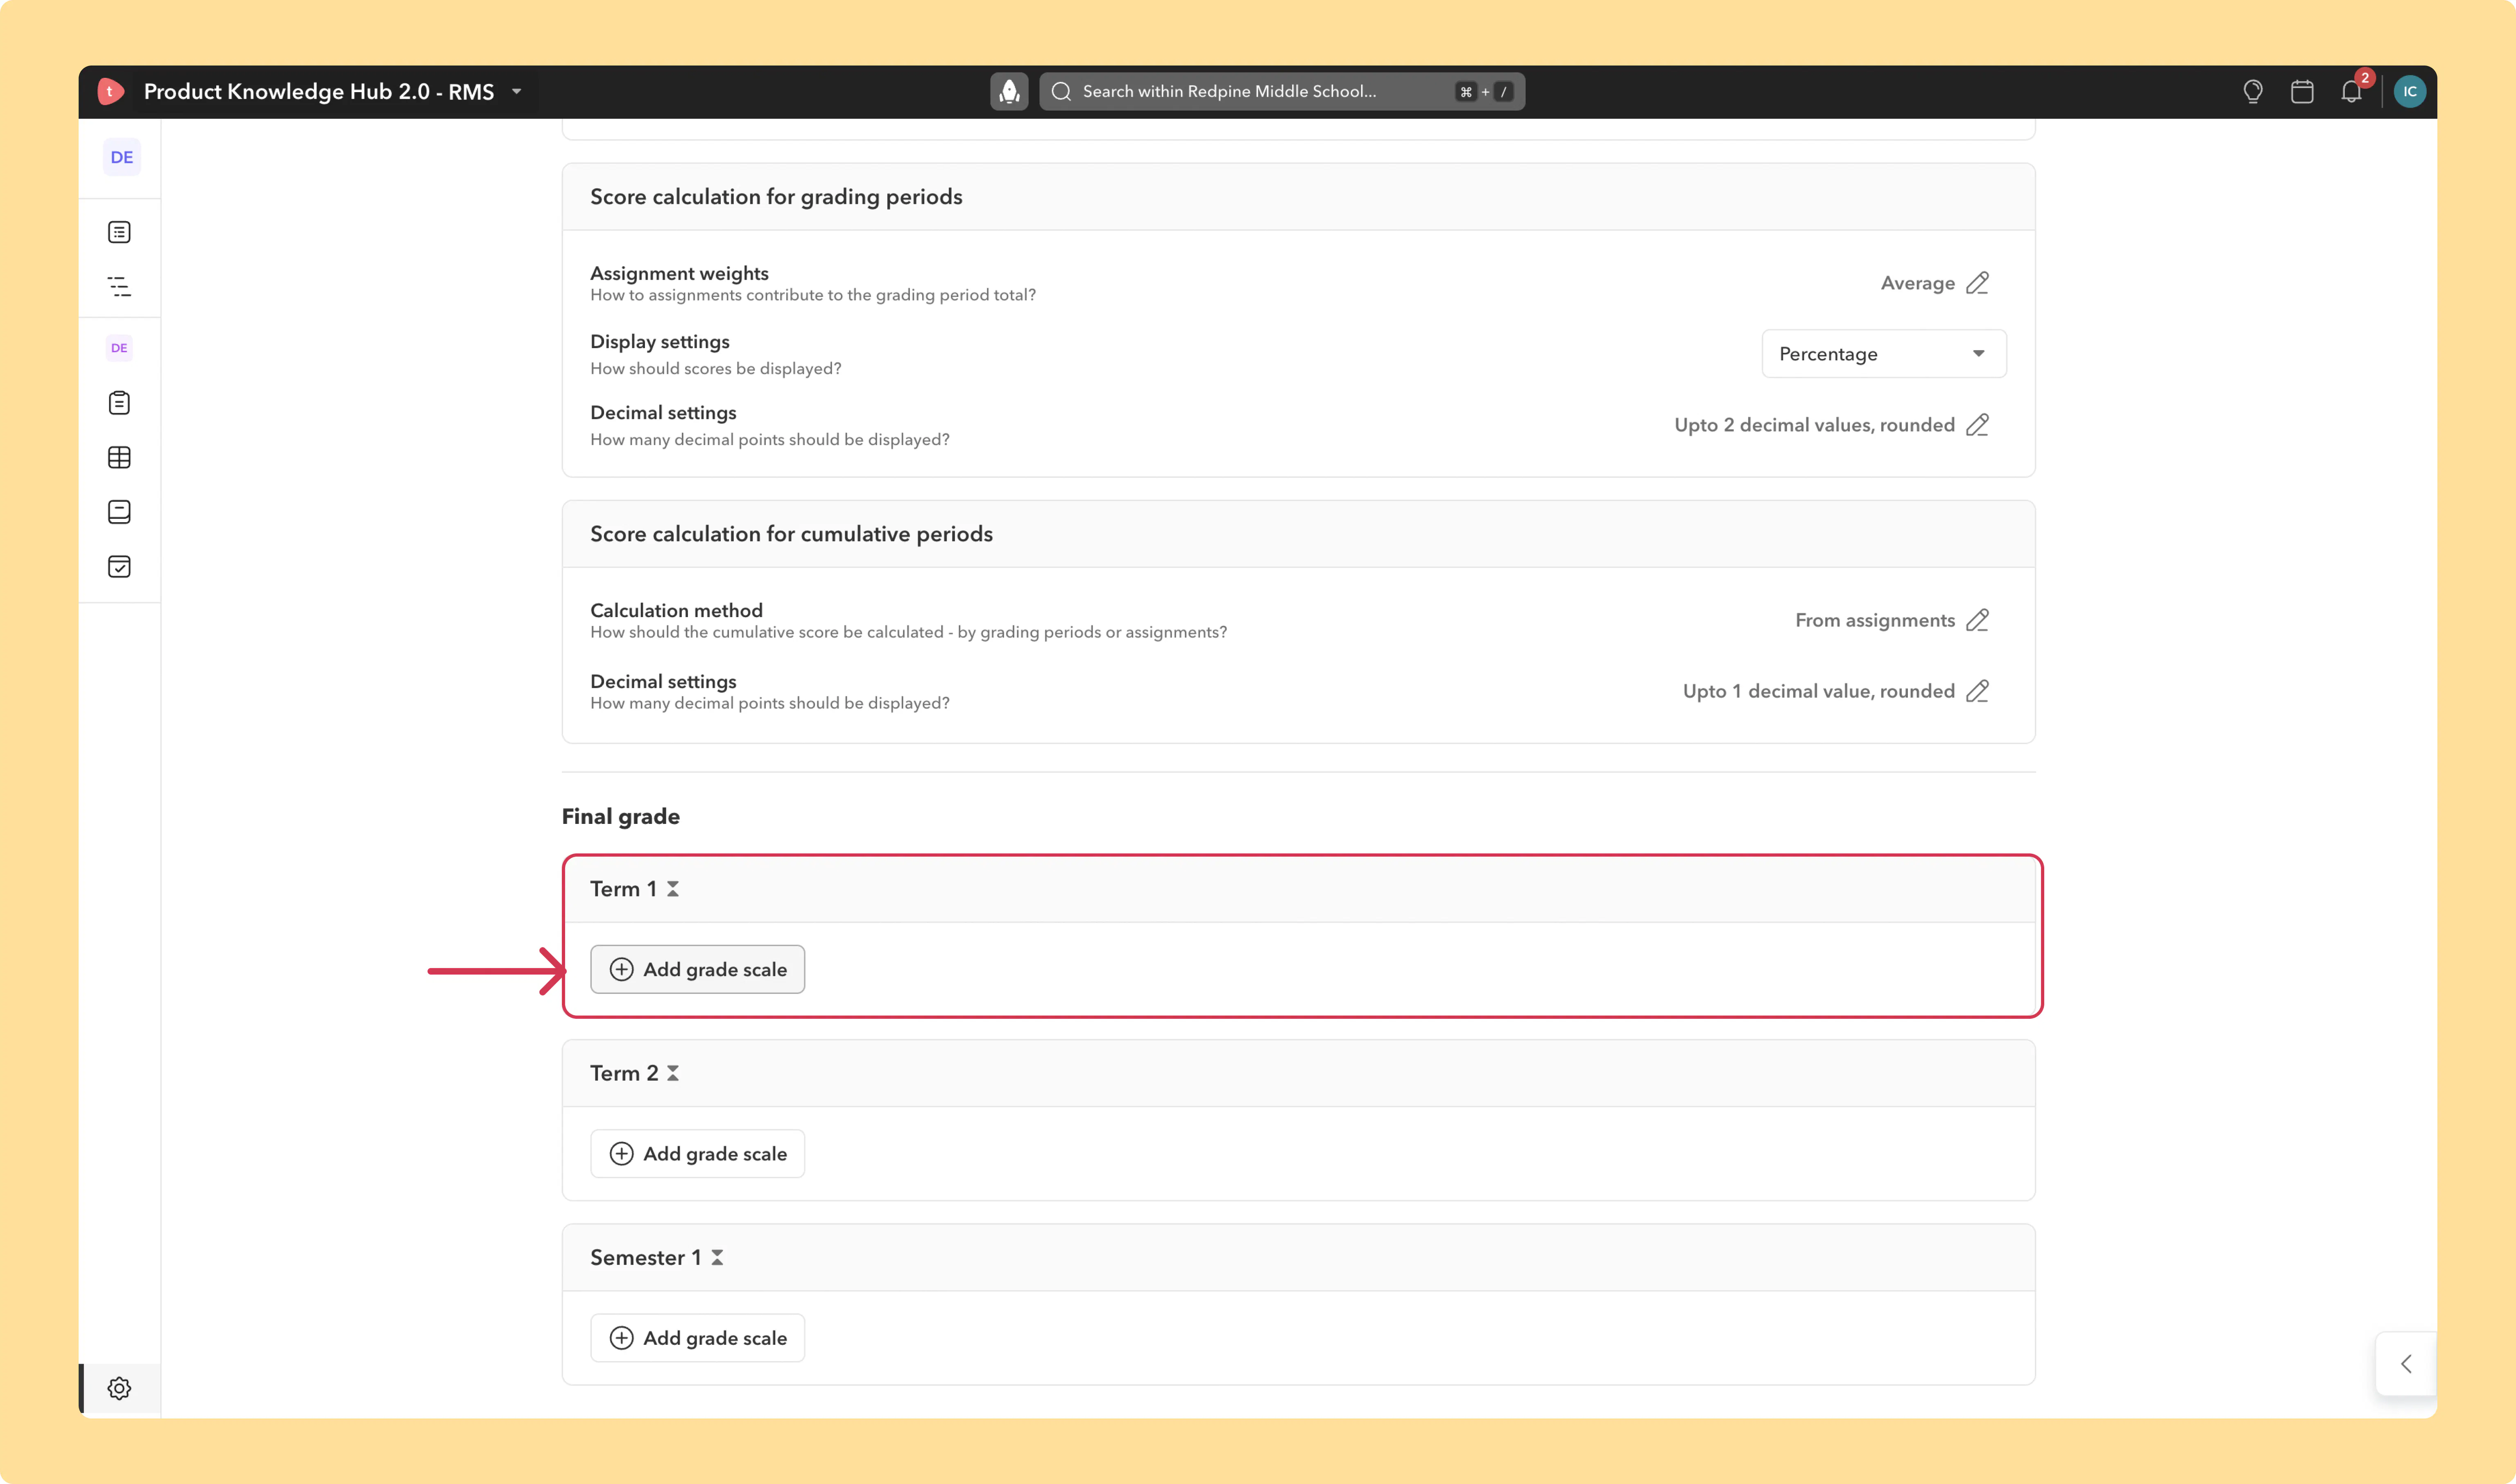
Task: Add a grade scale for Semester 1
Action: click(x=697, y=1338)
